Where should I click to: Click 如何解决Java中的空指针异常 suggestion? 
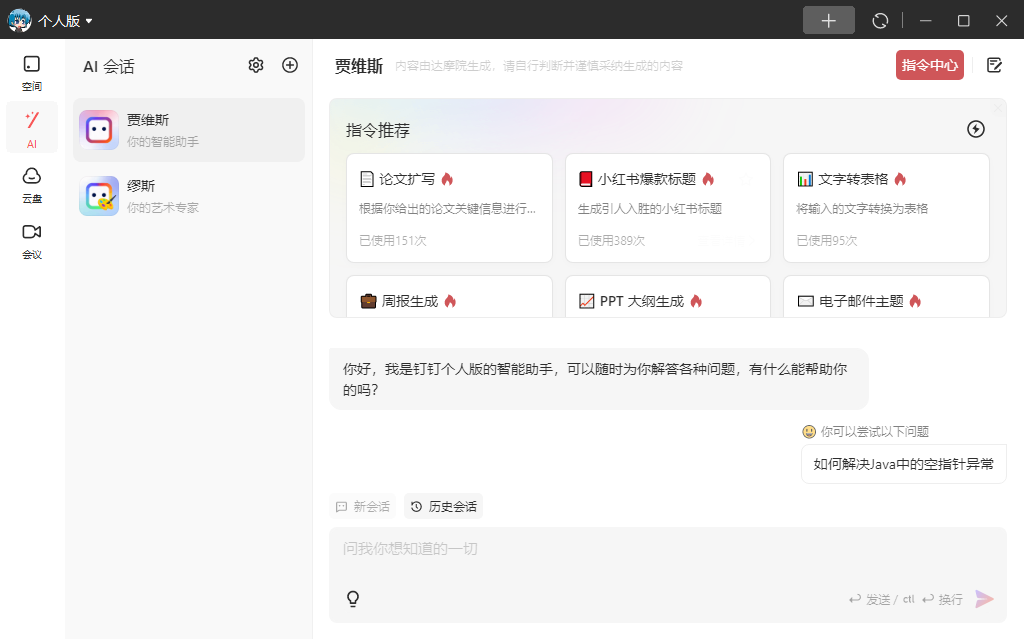click(903, 464)
